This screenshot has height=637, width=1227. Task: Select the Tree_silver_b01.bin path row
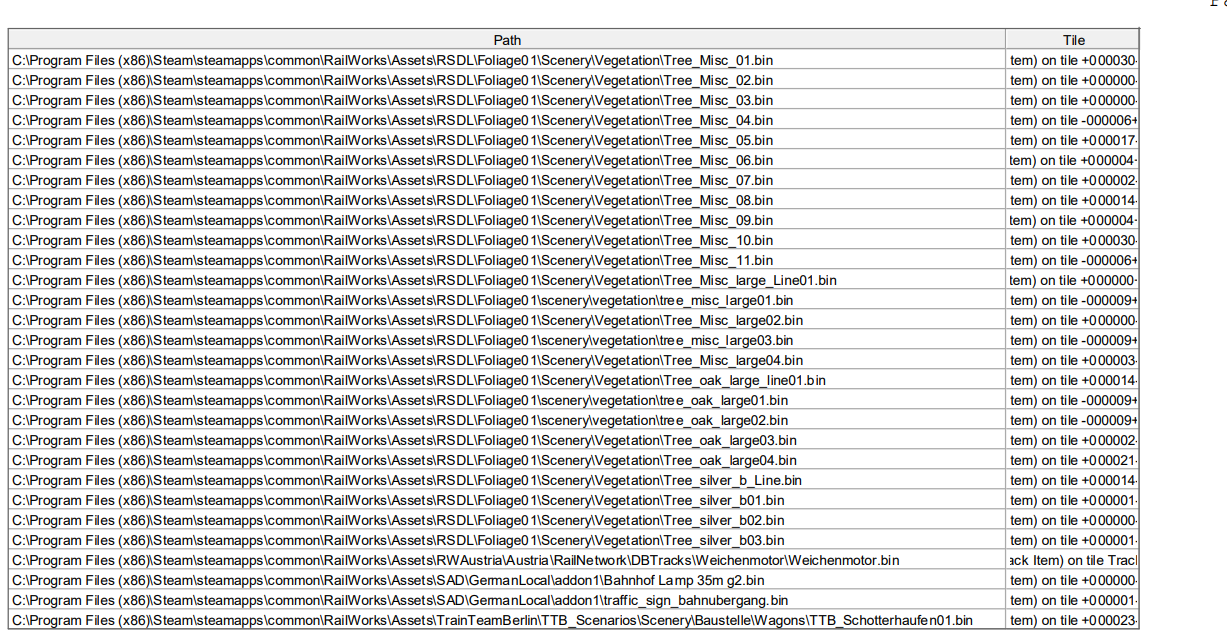(507, 500)
